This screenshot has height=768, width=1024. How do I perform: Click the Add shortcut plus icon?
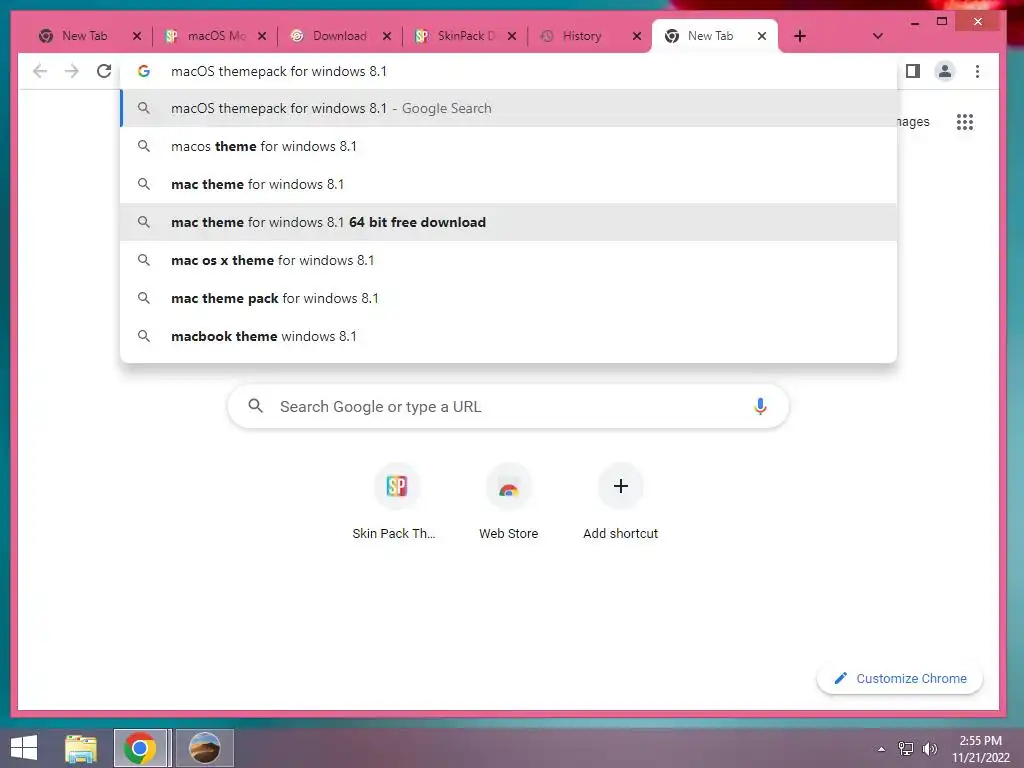pos(620,486)
